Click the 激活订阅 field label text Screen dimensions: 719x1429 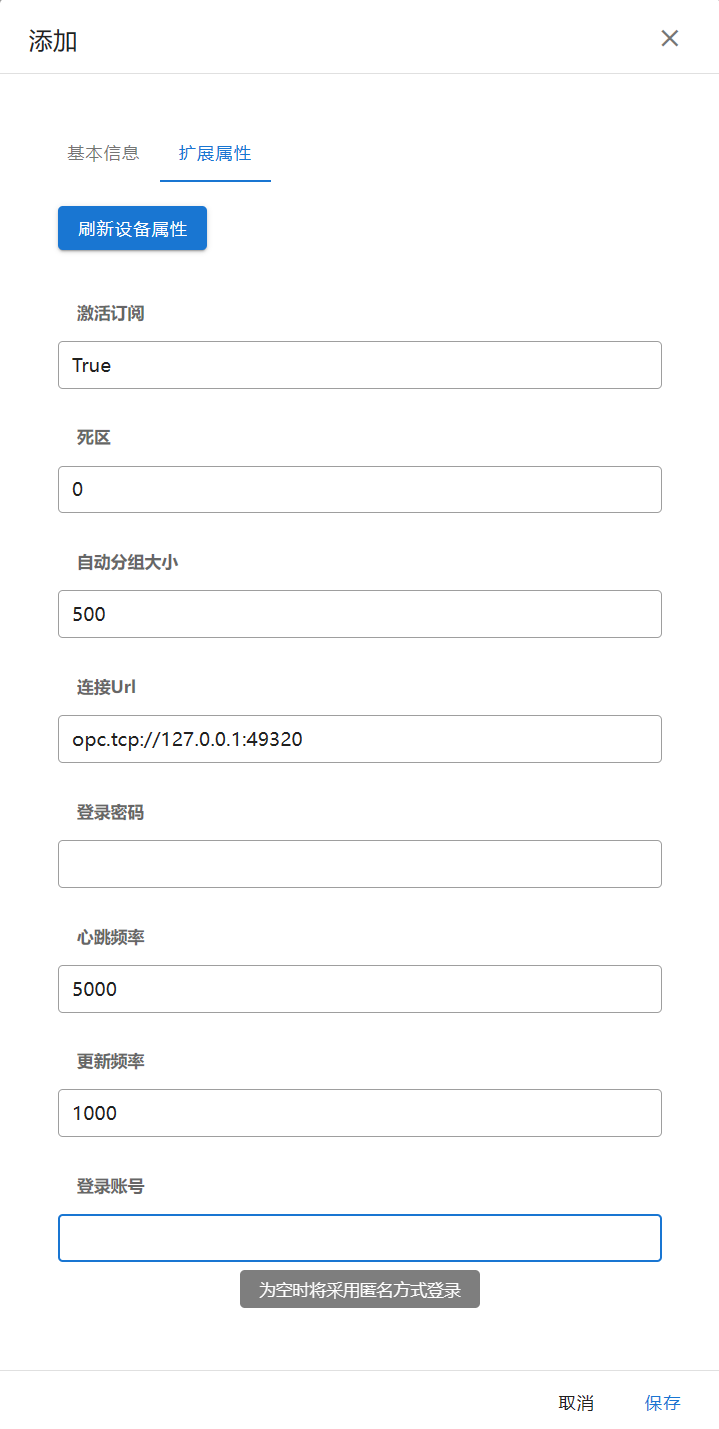point(111,313)
